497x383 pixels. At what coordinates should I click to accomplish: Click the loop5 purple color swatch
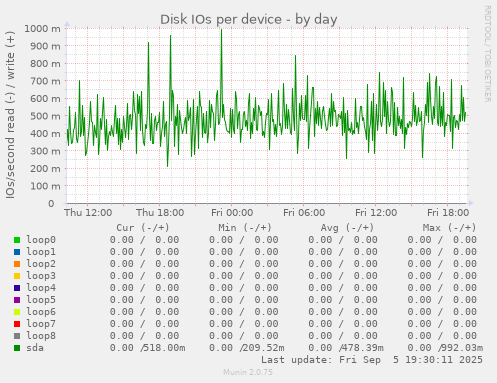point(17,300)
